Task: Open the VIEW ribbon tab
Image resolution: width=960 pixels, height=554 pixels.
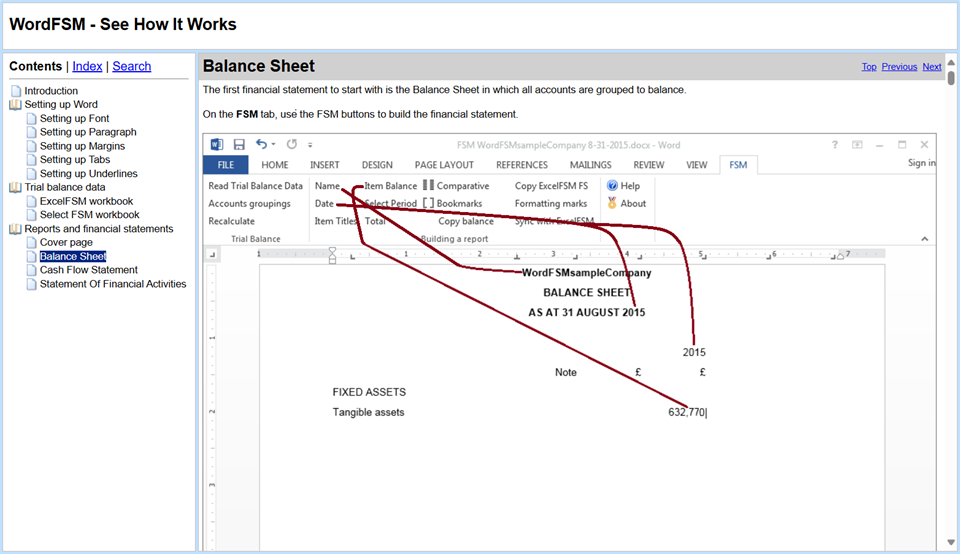Action: tap(696, 165)
